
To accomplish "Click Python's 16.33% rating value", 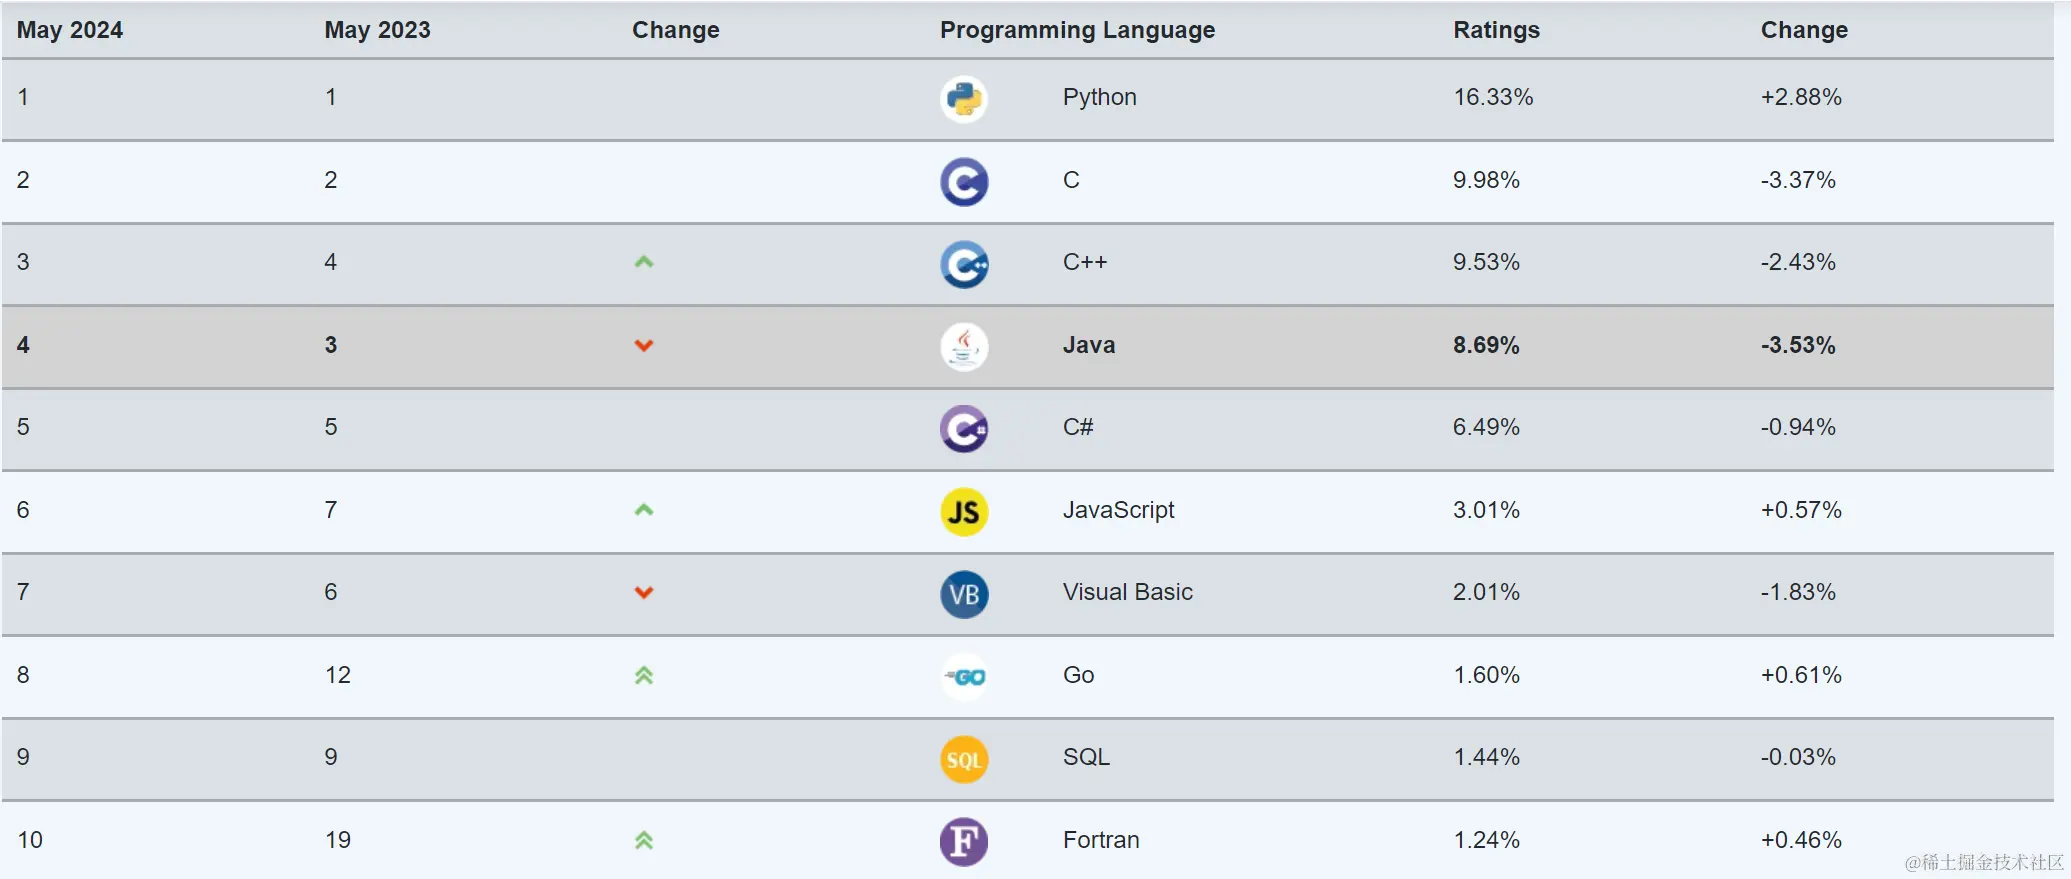I will (1493, 97).
